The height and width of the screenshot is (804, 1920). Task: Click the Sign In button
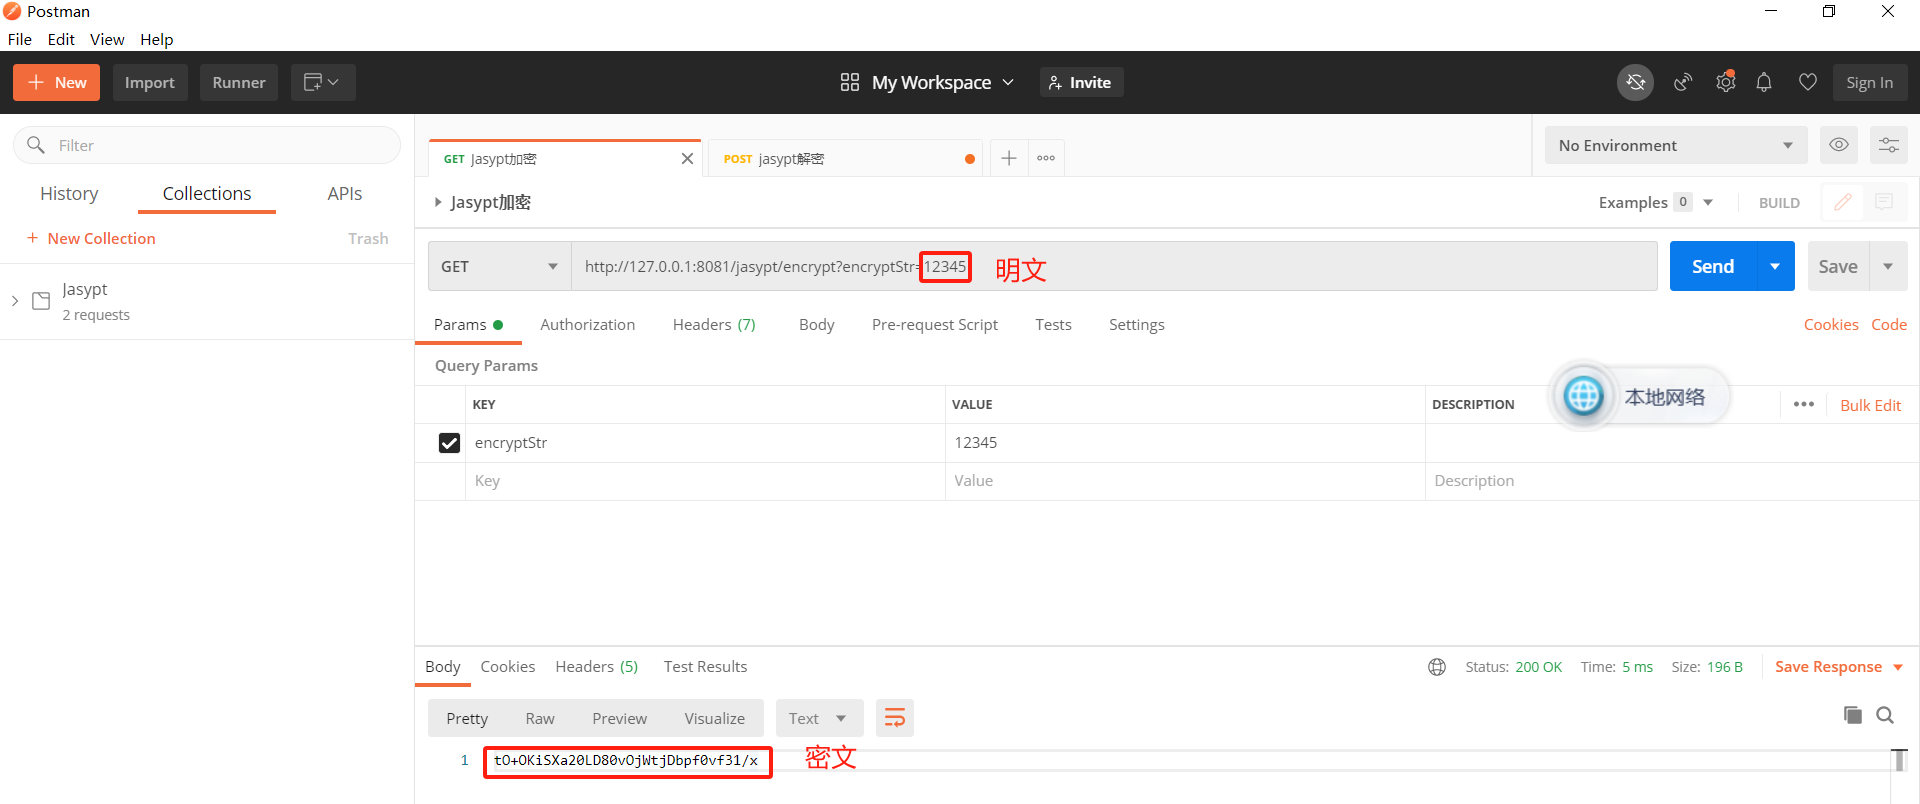1869,82
